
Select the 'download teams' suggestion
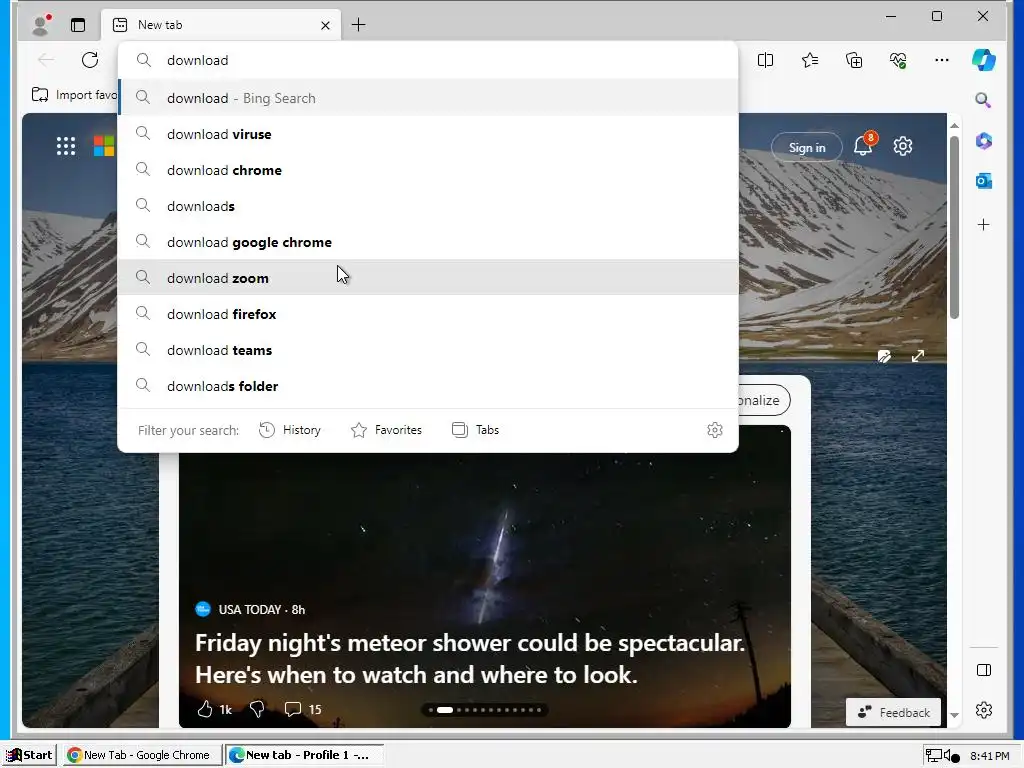point(428,350)
